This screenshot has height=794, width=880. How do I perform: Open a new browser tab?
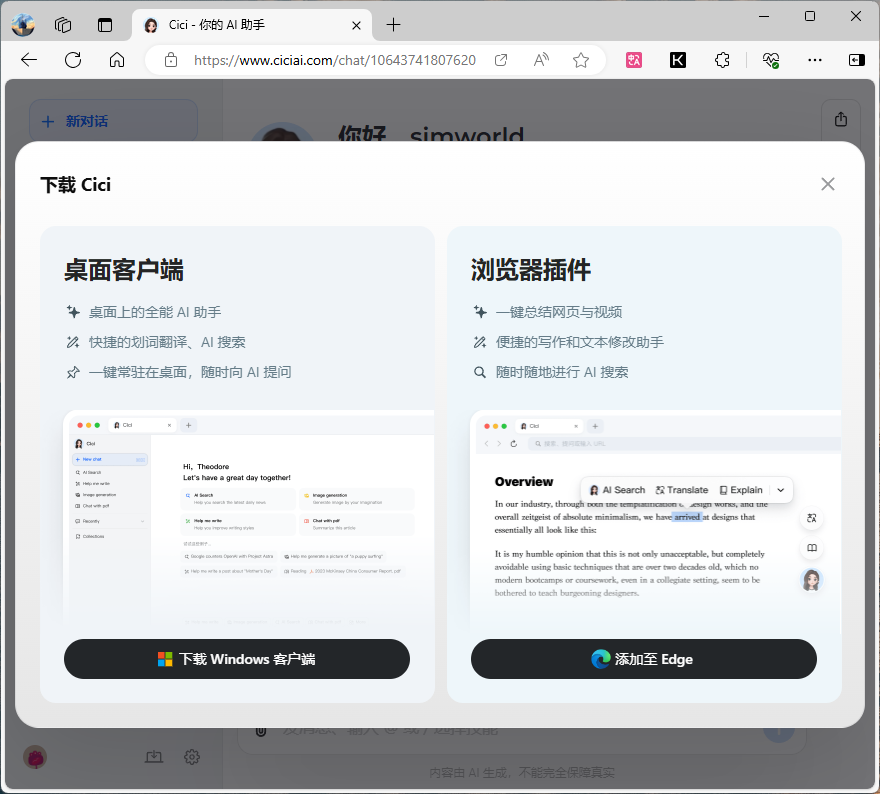tap(393, 25)
